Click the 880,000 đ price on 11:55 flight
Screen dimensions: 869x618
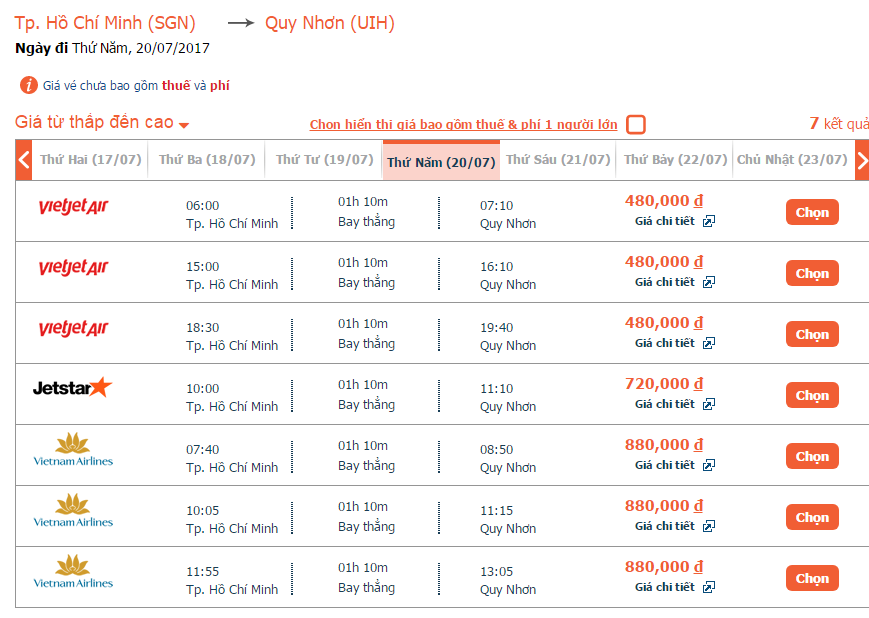(x=664, y=566)
